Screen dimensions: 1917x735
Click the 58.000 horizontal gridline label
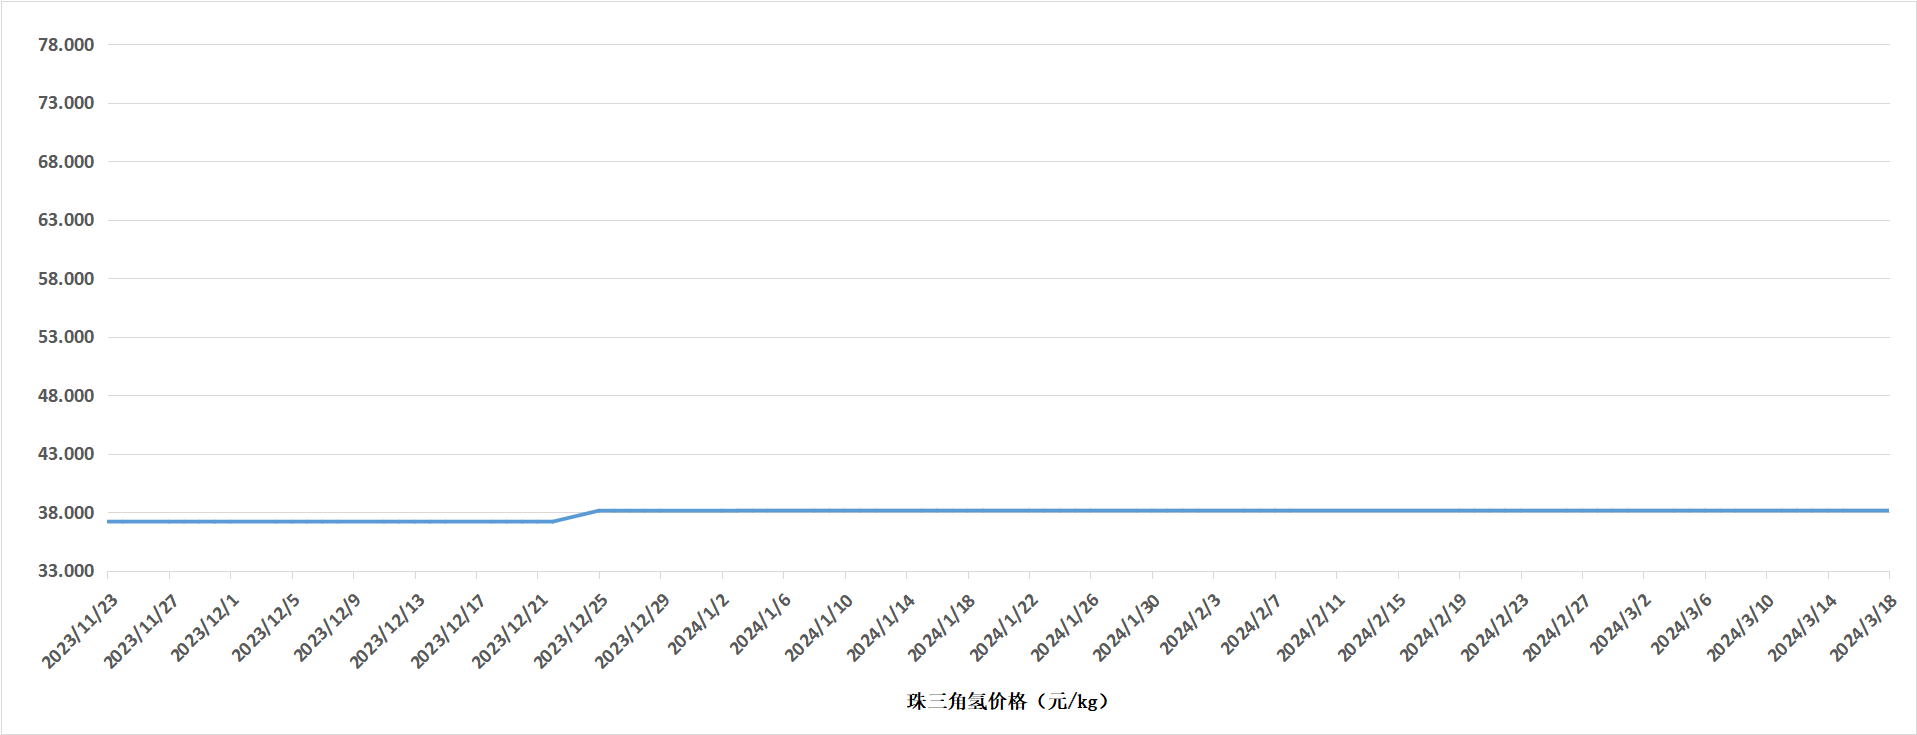[66, 279]
